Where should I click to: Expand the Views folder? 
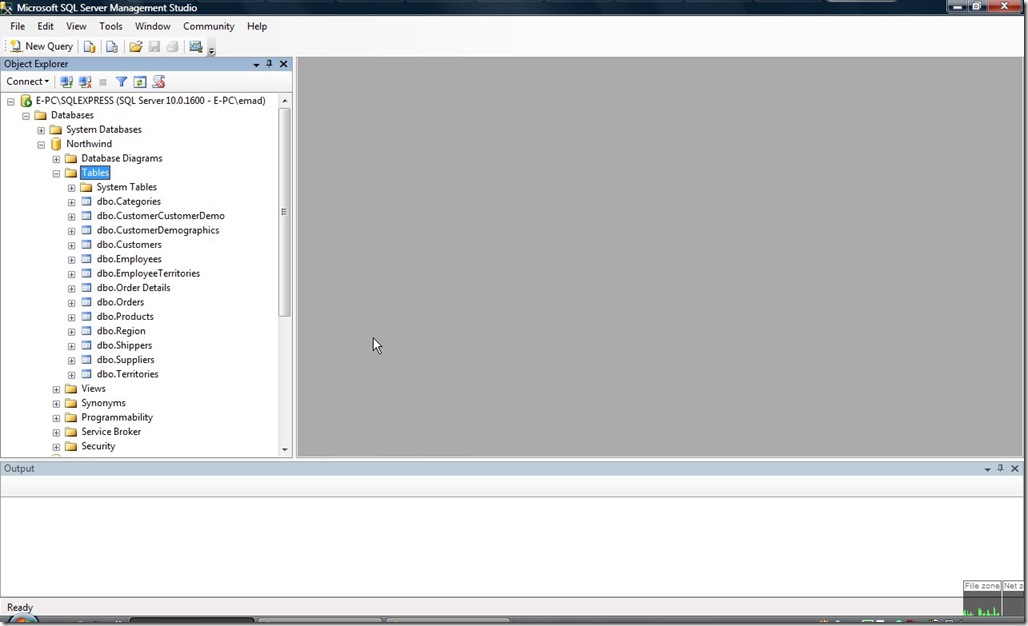click(56, 388)
